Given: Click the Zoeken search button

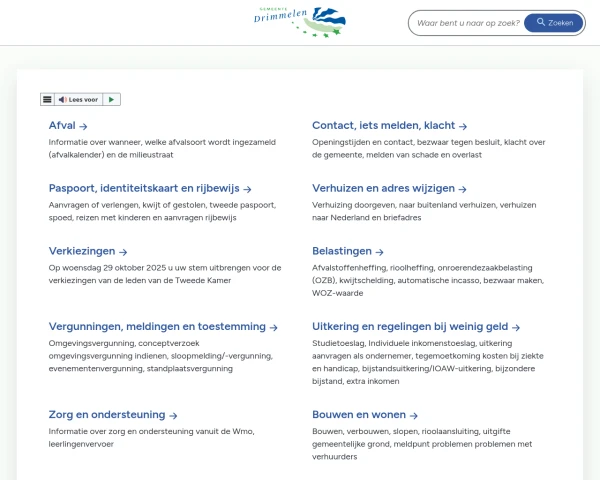Looking at the screenshot, I should [x=554, y=22].
